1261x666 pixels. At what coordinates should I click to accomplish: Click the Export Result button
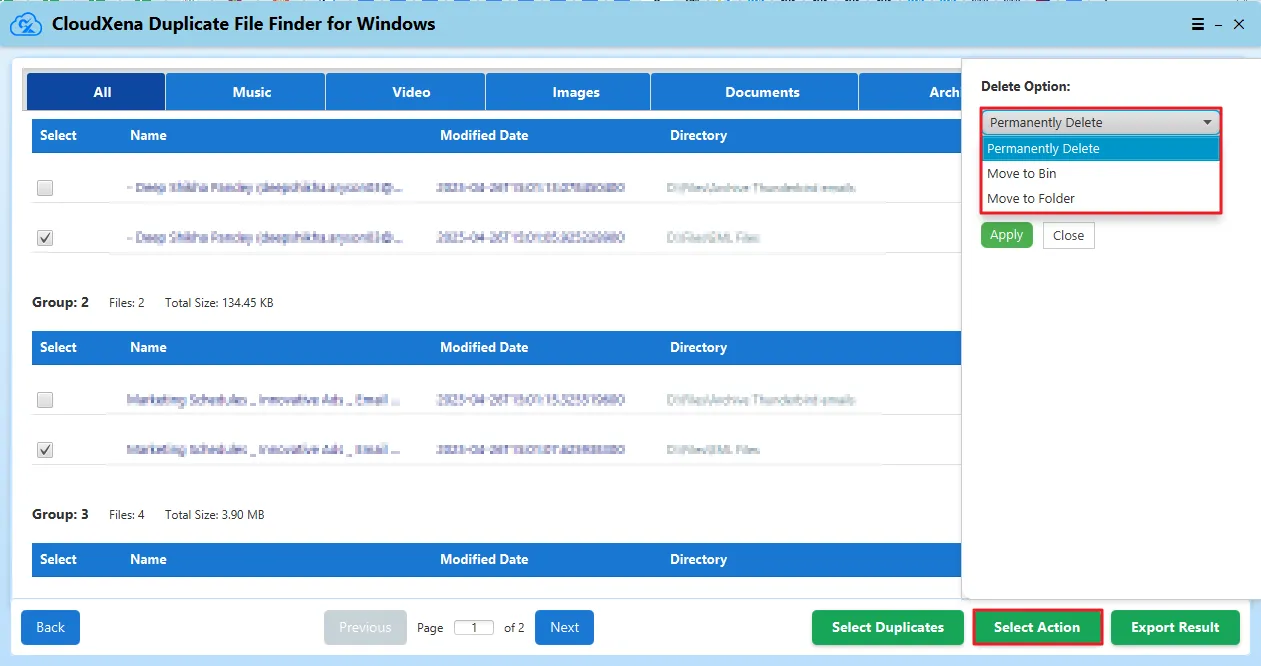tap(1174, 627)
